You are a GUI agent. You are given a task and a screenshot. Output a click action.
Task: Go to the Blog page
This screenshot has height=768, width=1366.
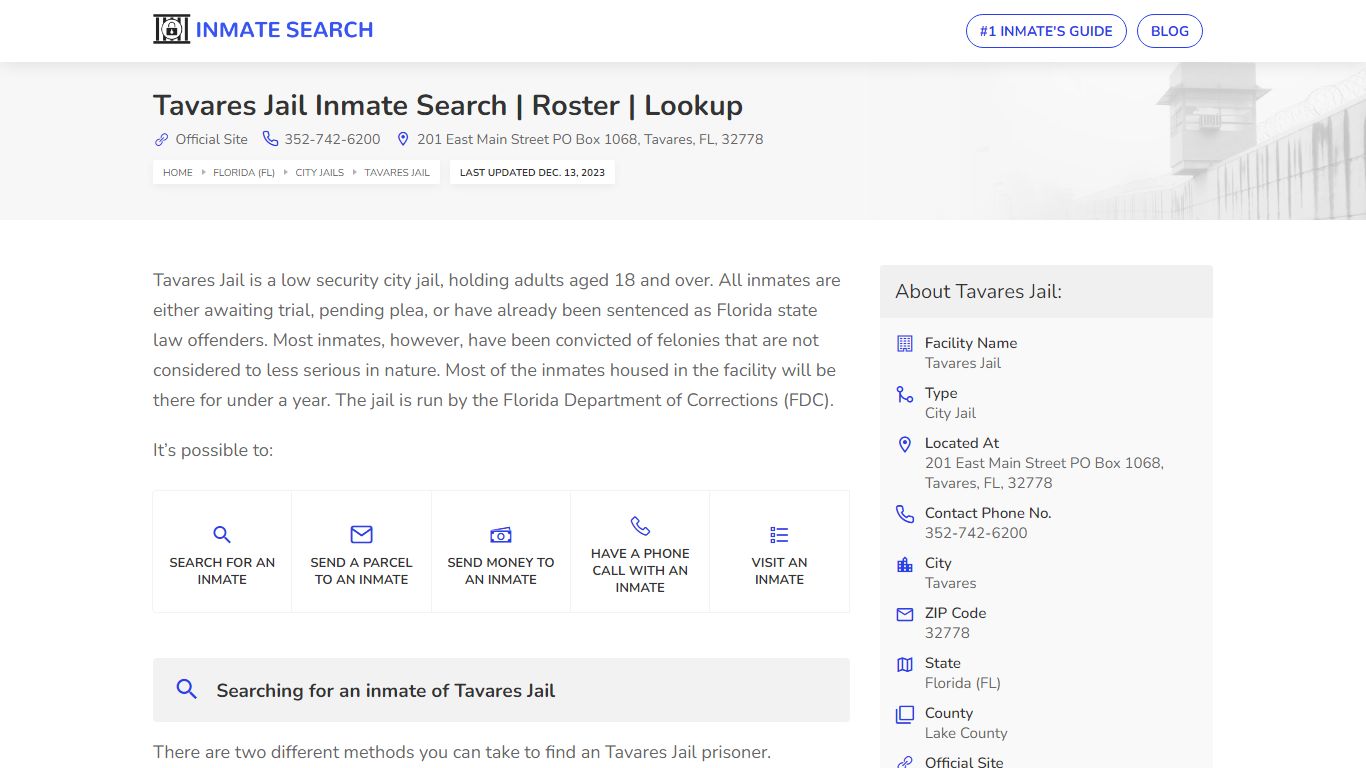point(1170,31)
